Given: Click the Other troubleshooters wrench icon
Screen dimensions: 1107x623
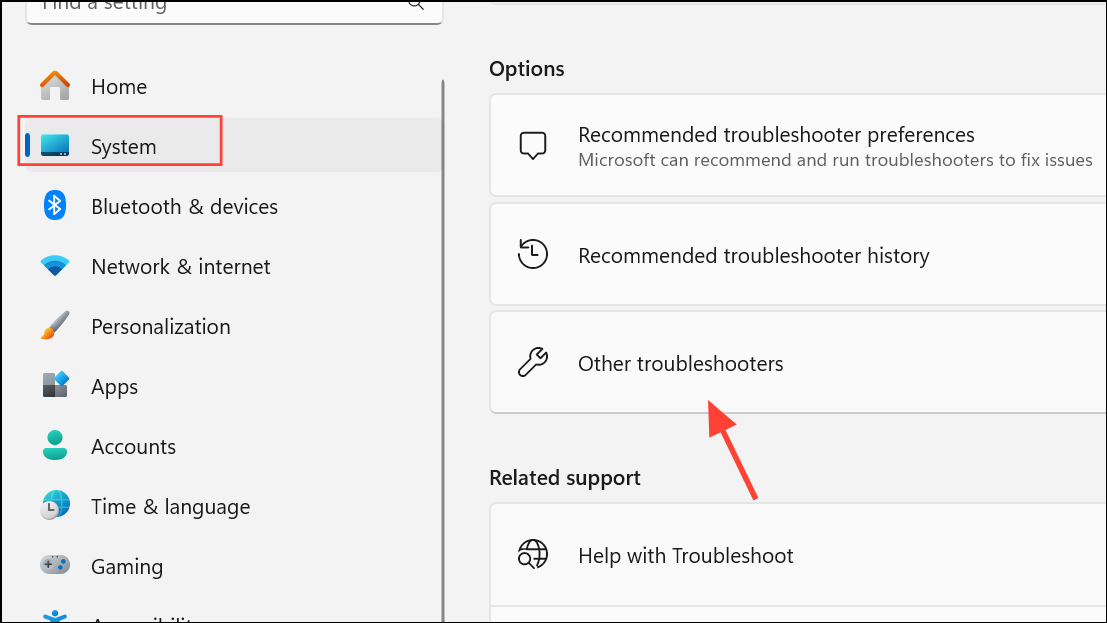Looking at the screenshot, I should point(533,363).
